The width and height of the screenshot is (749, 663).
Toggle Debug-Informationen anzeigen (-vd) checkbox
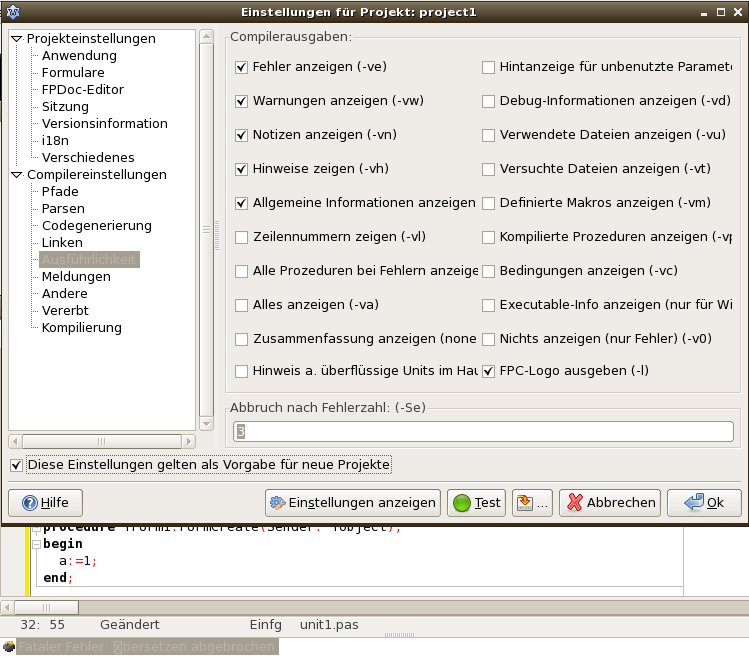(489, 102)
